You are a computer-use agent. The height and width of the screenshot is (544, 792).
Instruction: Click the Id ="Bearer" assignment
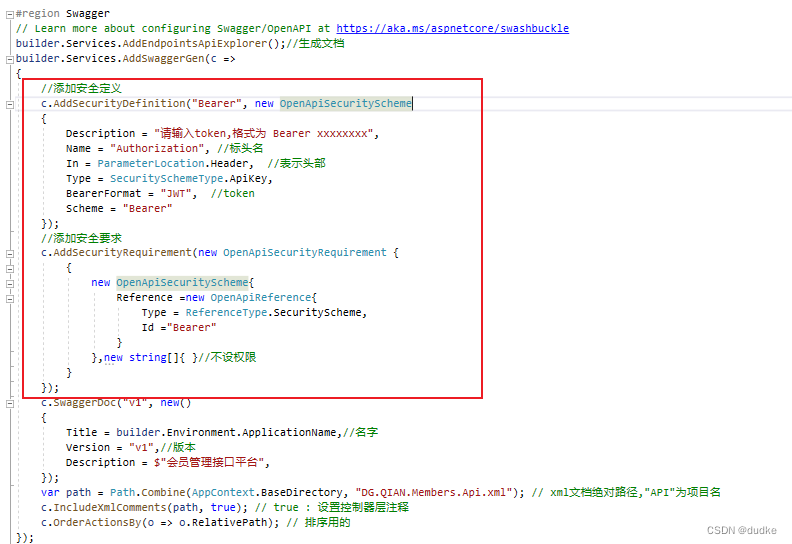click(x=179, y=328)
